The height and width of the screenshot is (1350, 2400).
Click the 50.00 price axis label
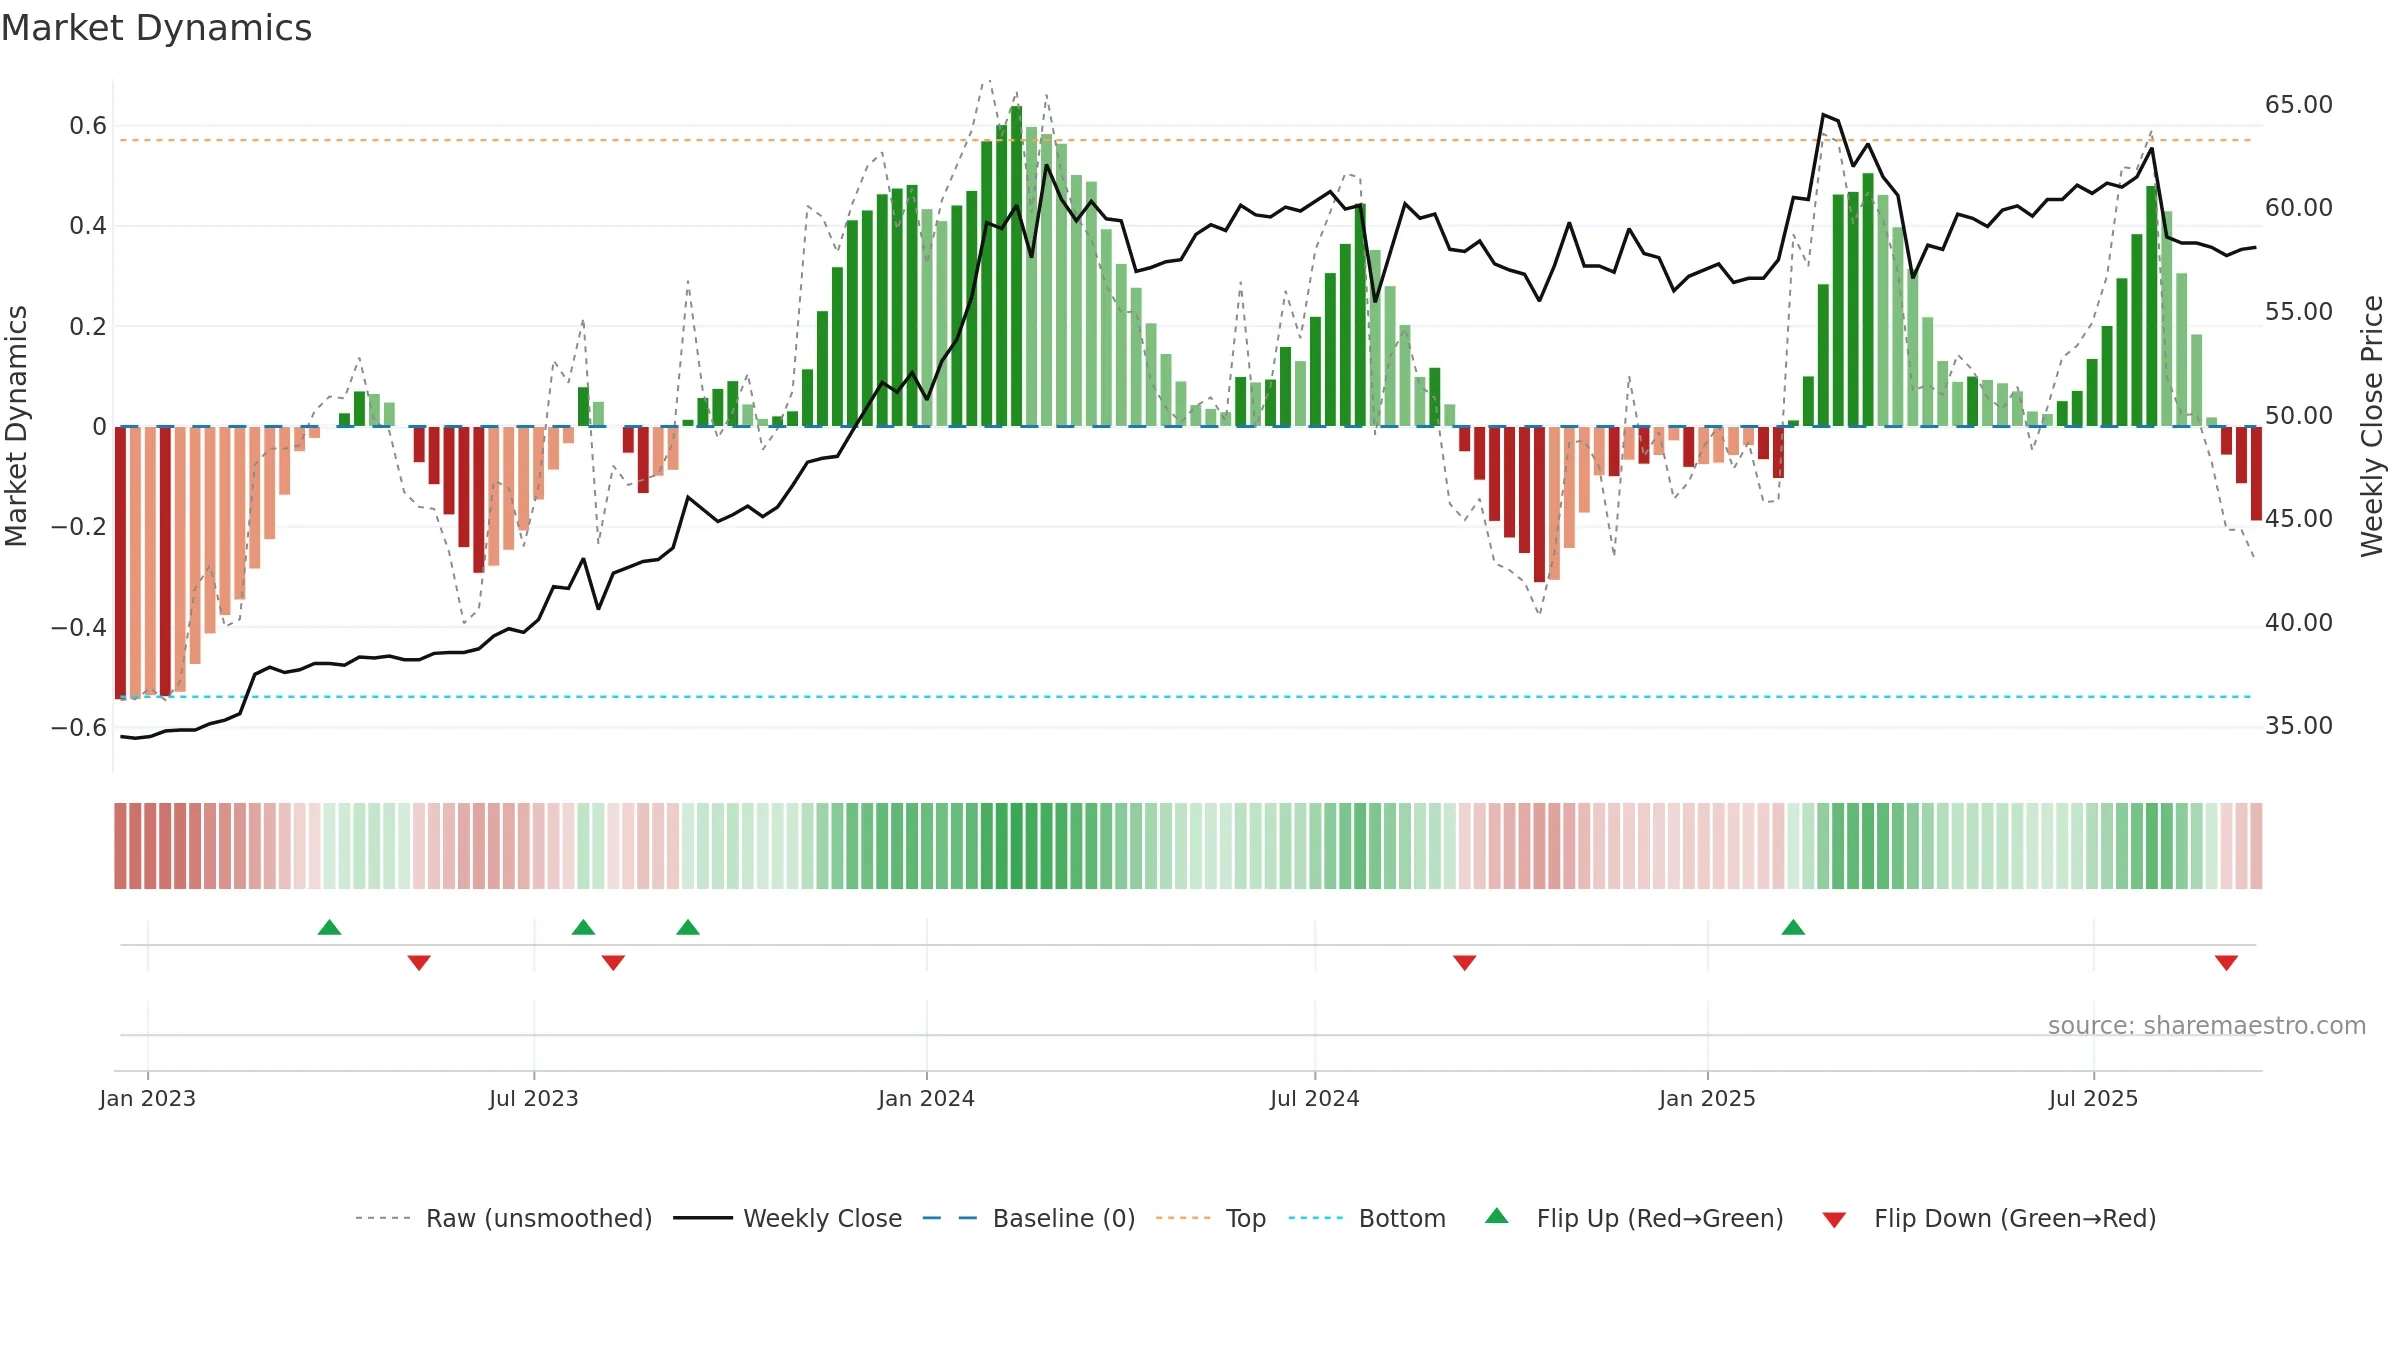coord(2298,415)
